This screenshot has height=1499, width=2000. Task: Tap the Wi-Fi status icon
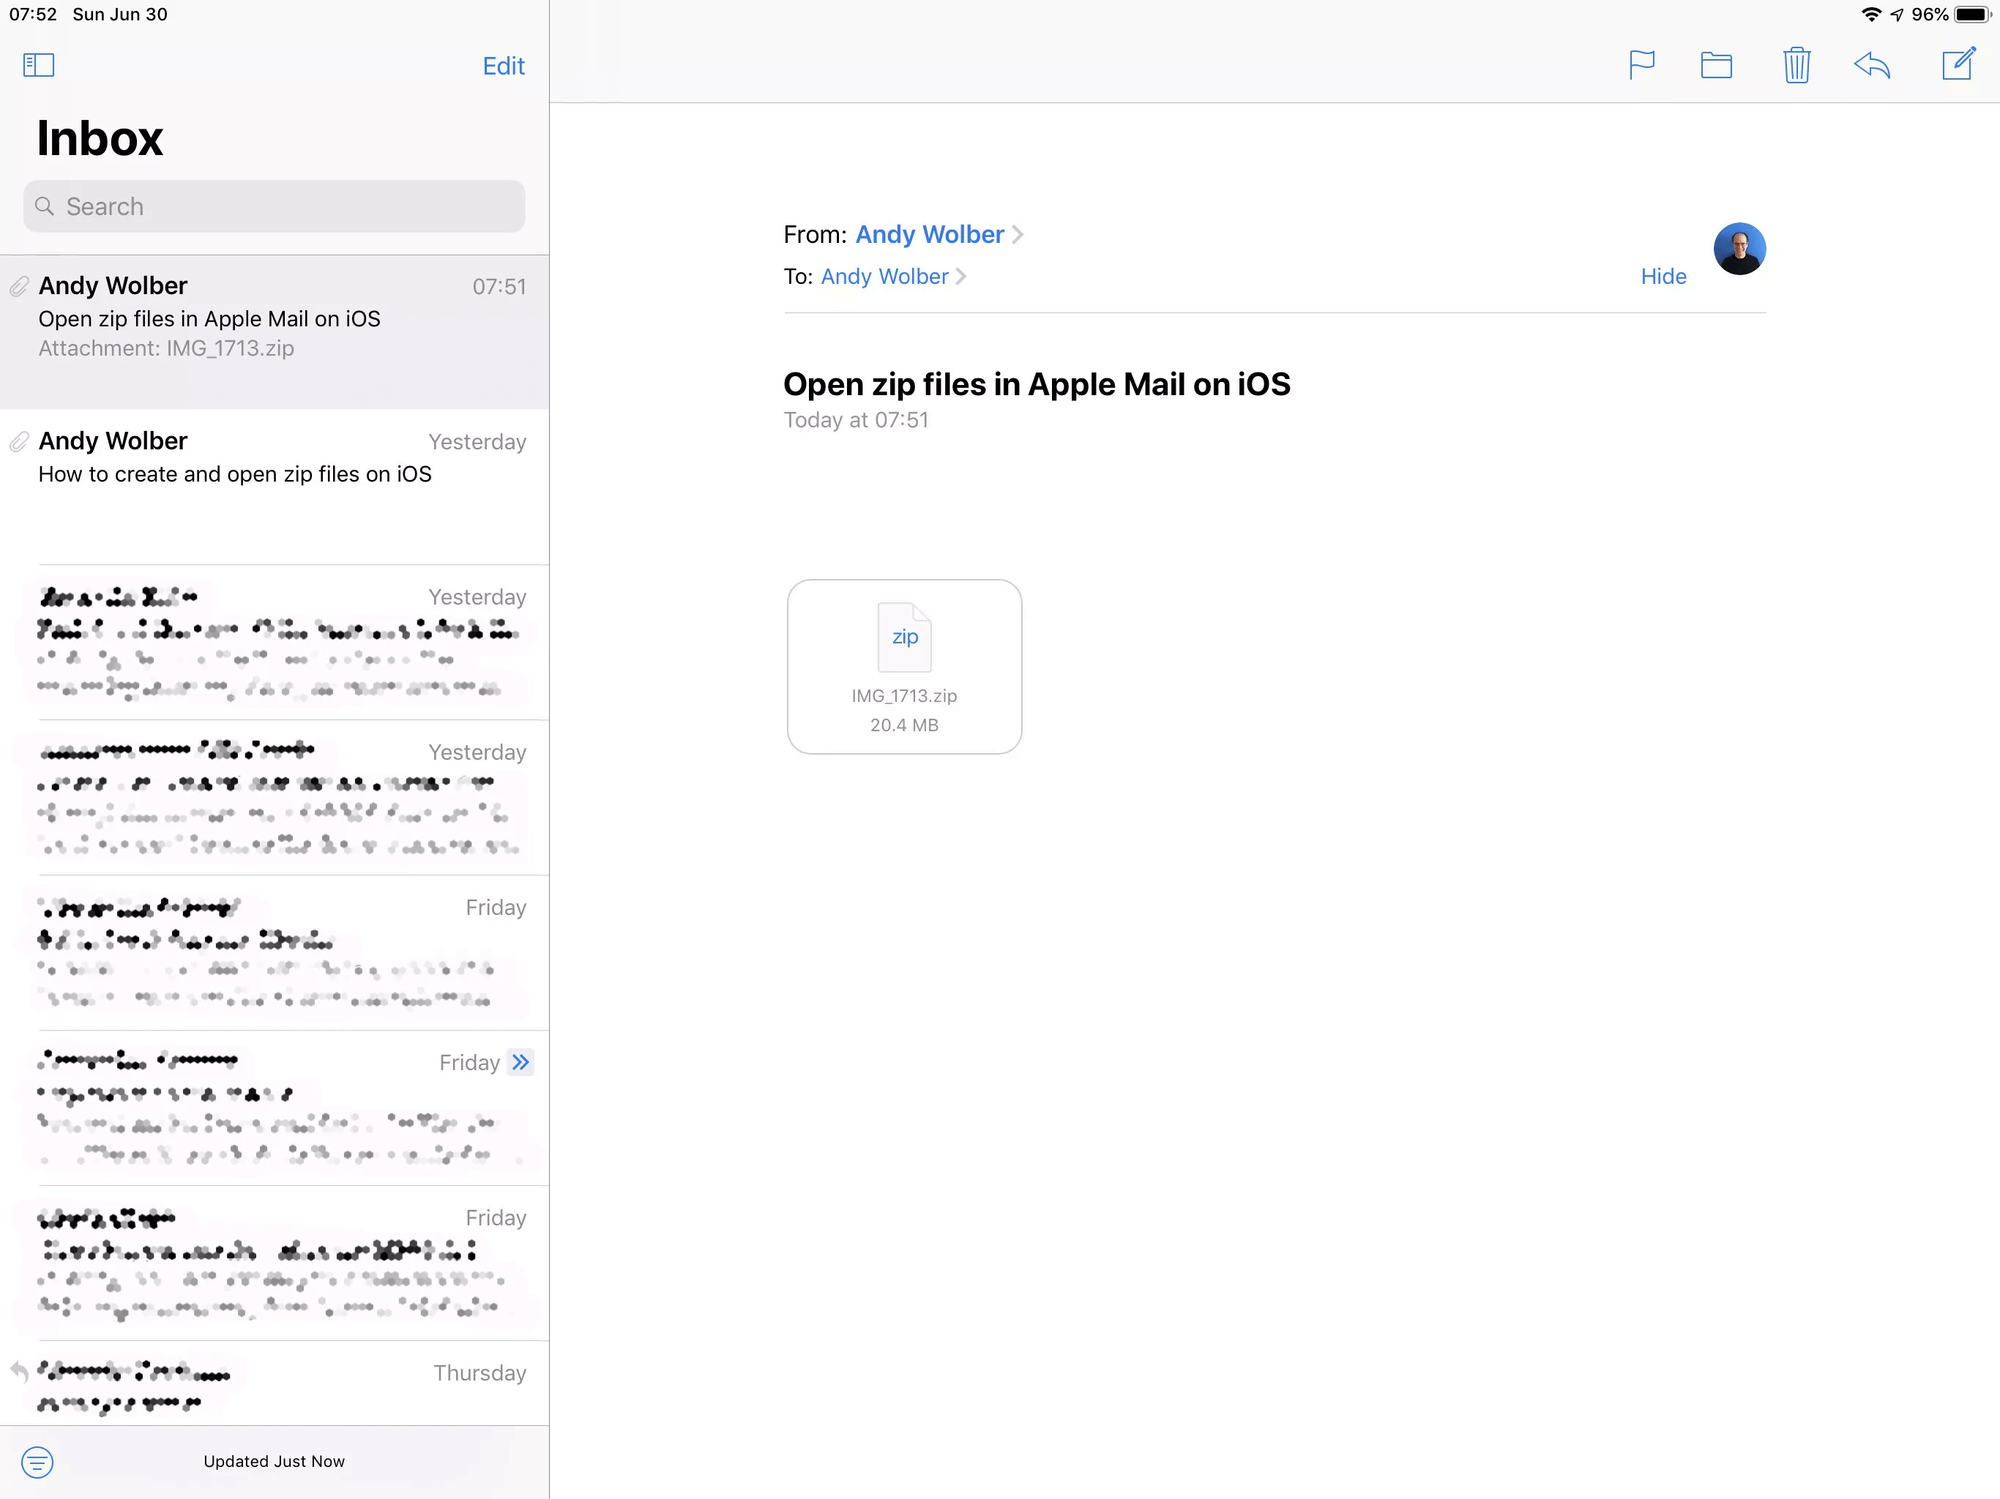[1871, 14]
